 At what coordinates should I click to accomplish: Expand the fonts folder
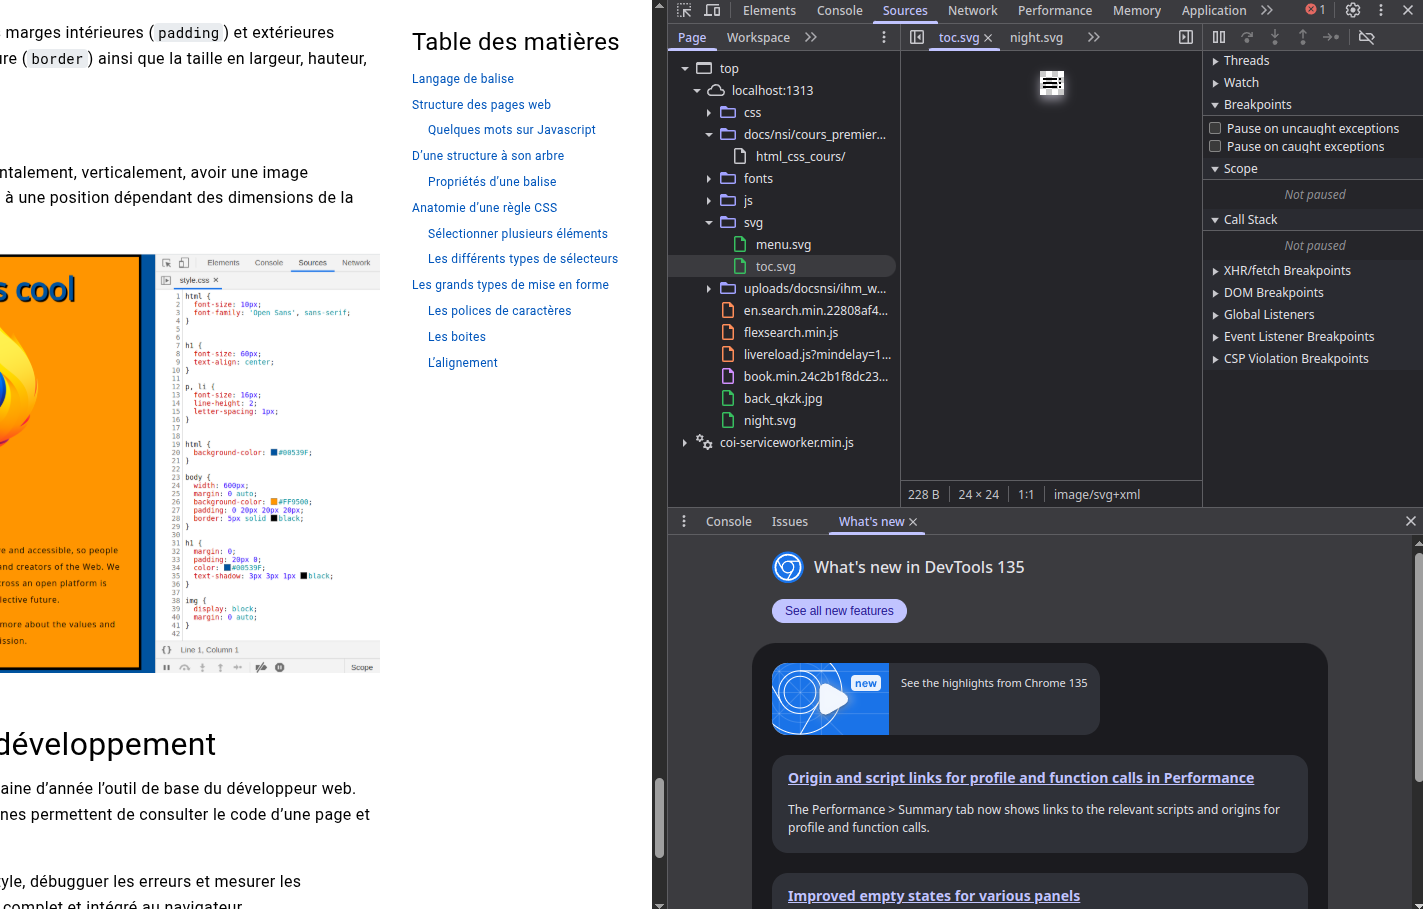[709, 179]
